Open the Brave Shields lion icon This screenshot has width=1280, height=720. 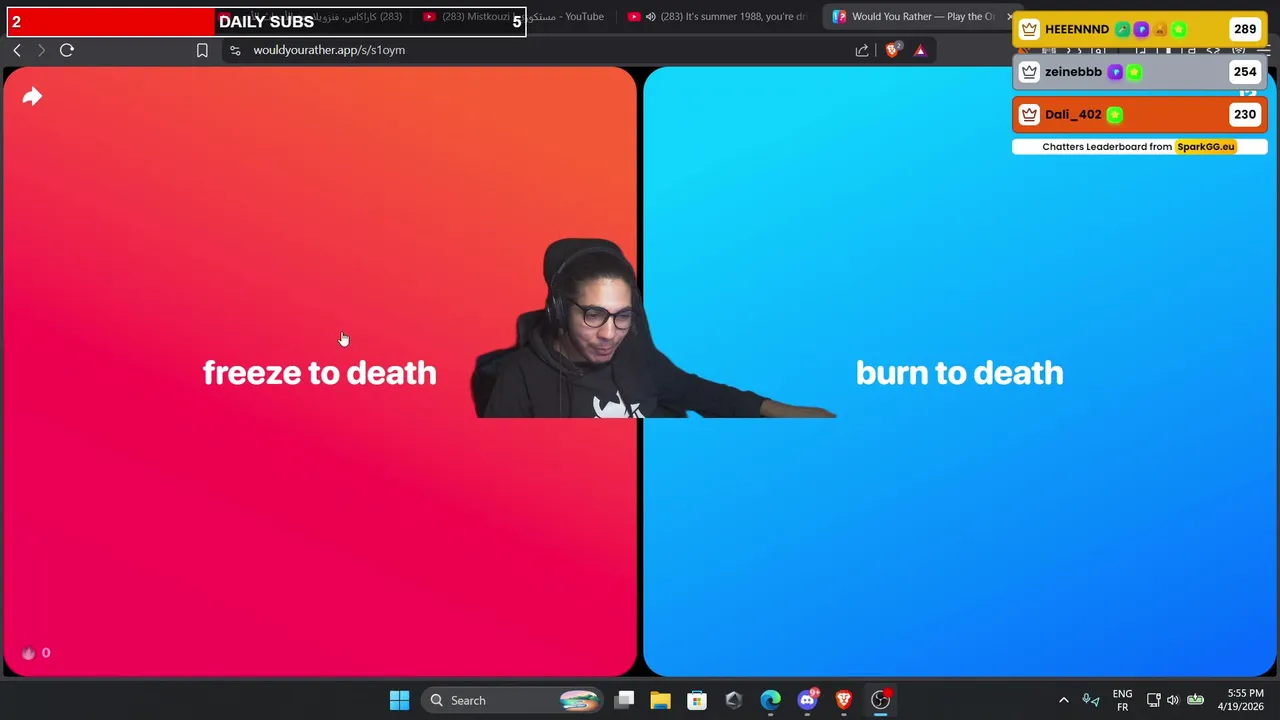click(892, 50)
